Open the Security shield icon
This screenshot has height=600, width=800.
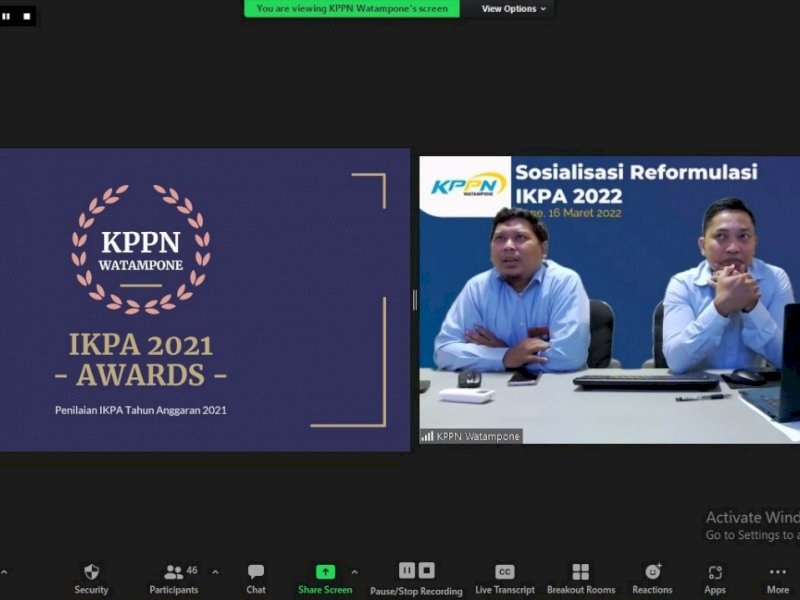91,572
